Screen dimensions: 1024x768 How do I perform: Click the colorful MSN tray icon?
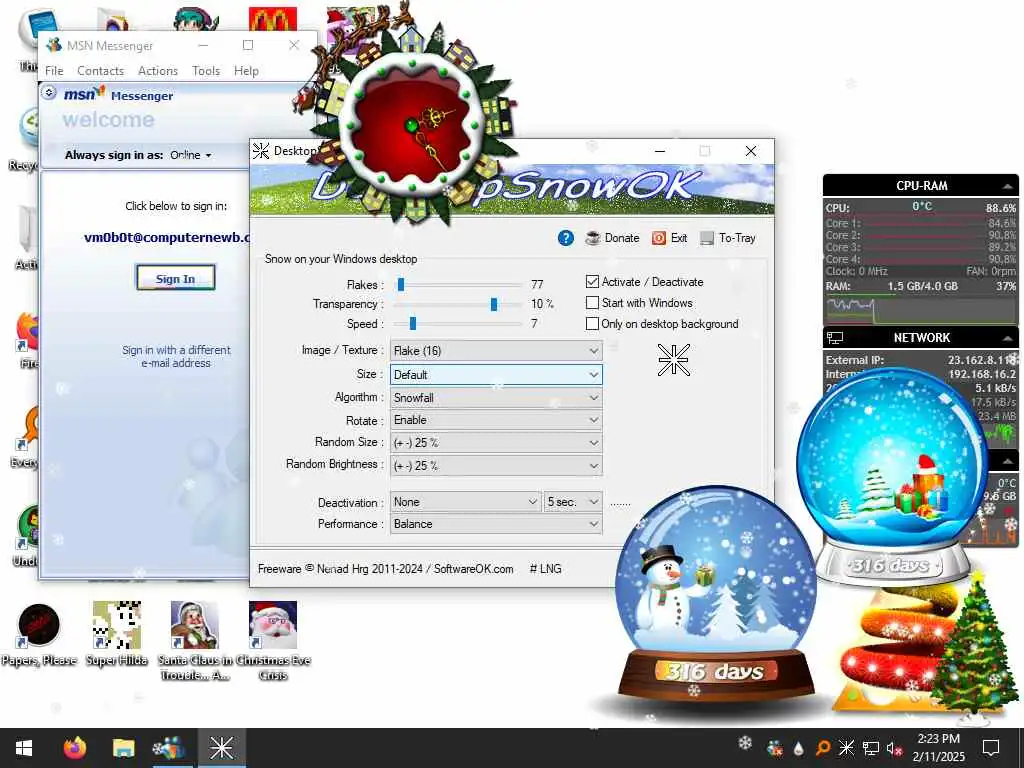pos(775,748)
